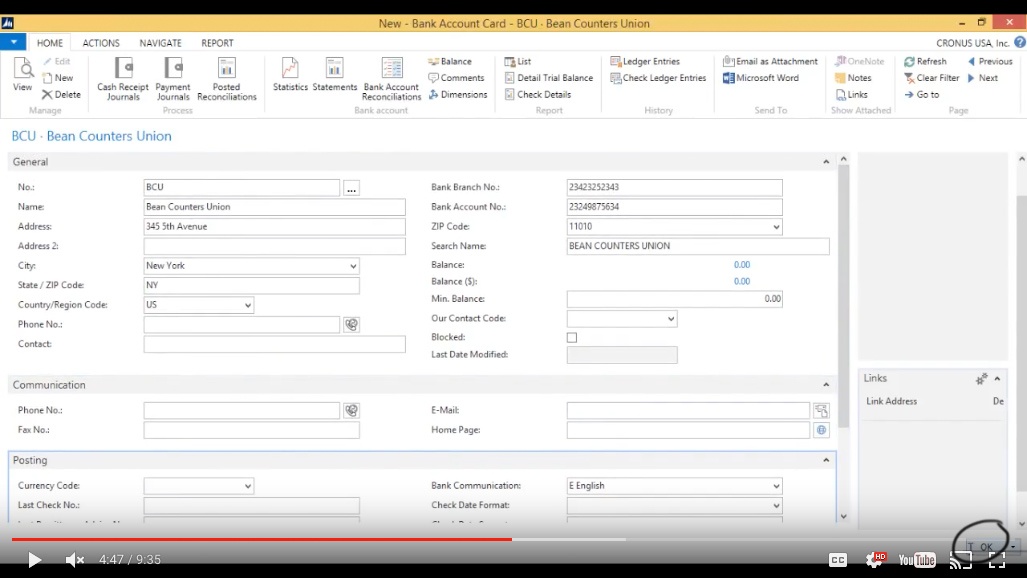Create a New bank account card

point(58,77)
